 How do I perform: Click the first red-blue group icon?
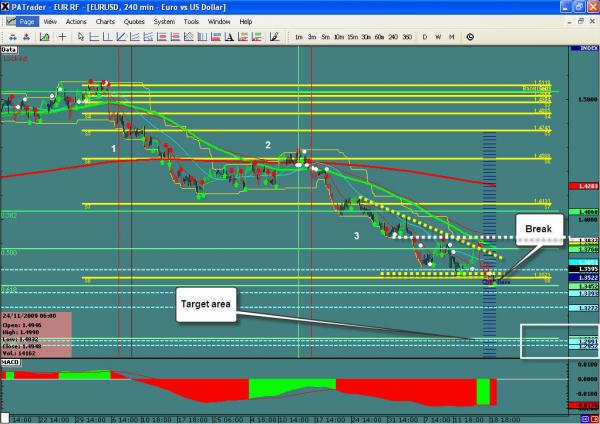(x=13, y=36)
